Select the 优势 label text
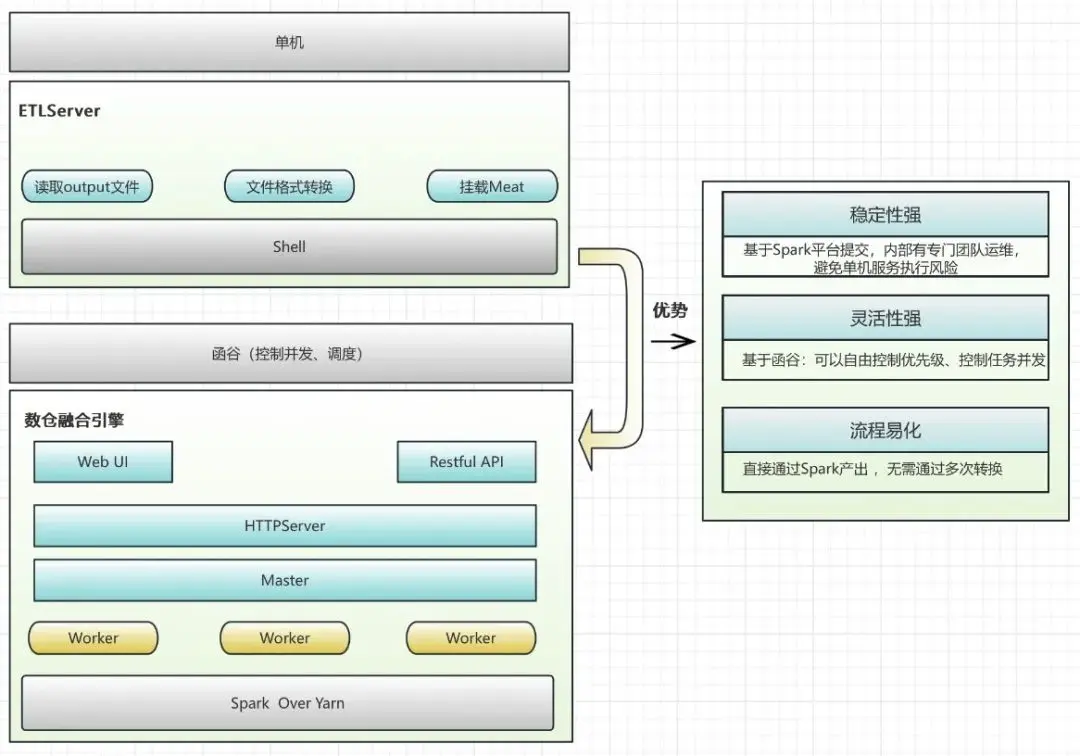The width and height of the screenshot is (1080, 756). click(670, 311)
